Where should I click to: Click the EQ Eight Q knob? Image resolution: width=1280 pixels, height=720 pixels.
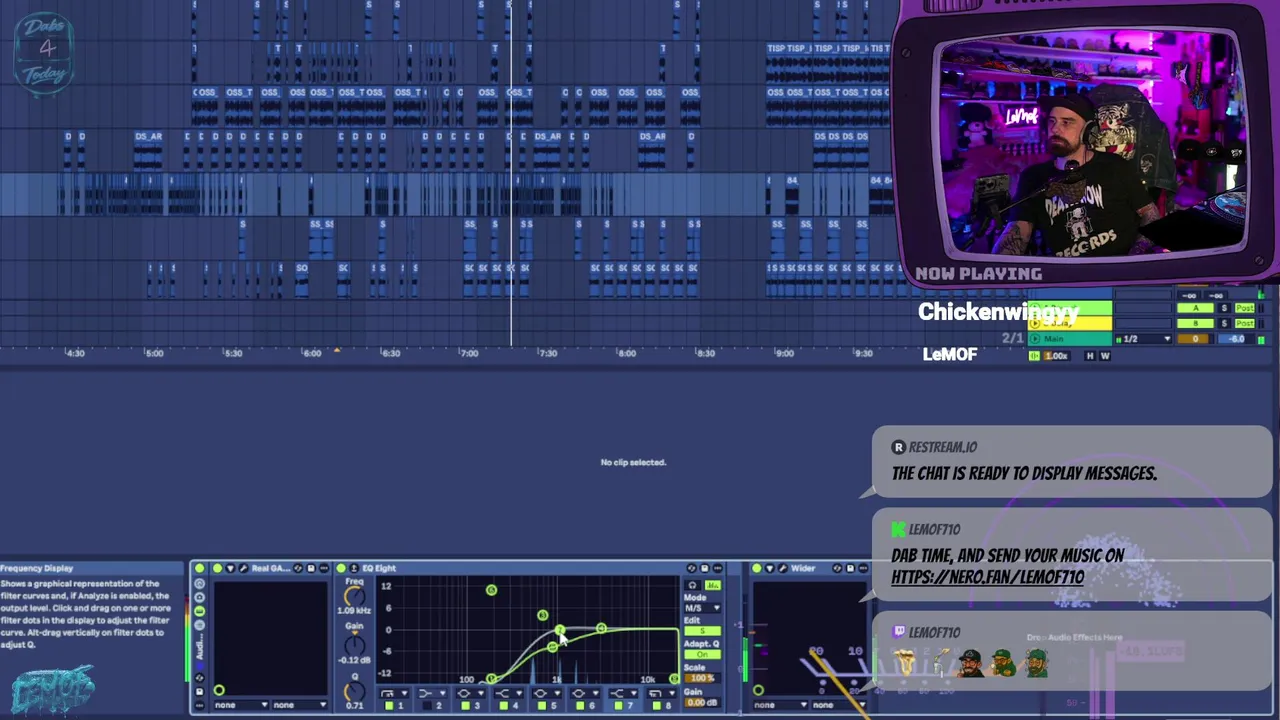point(355,691)
